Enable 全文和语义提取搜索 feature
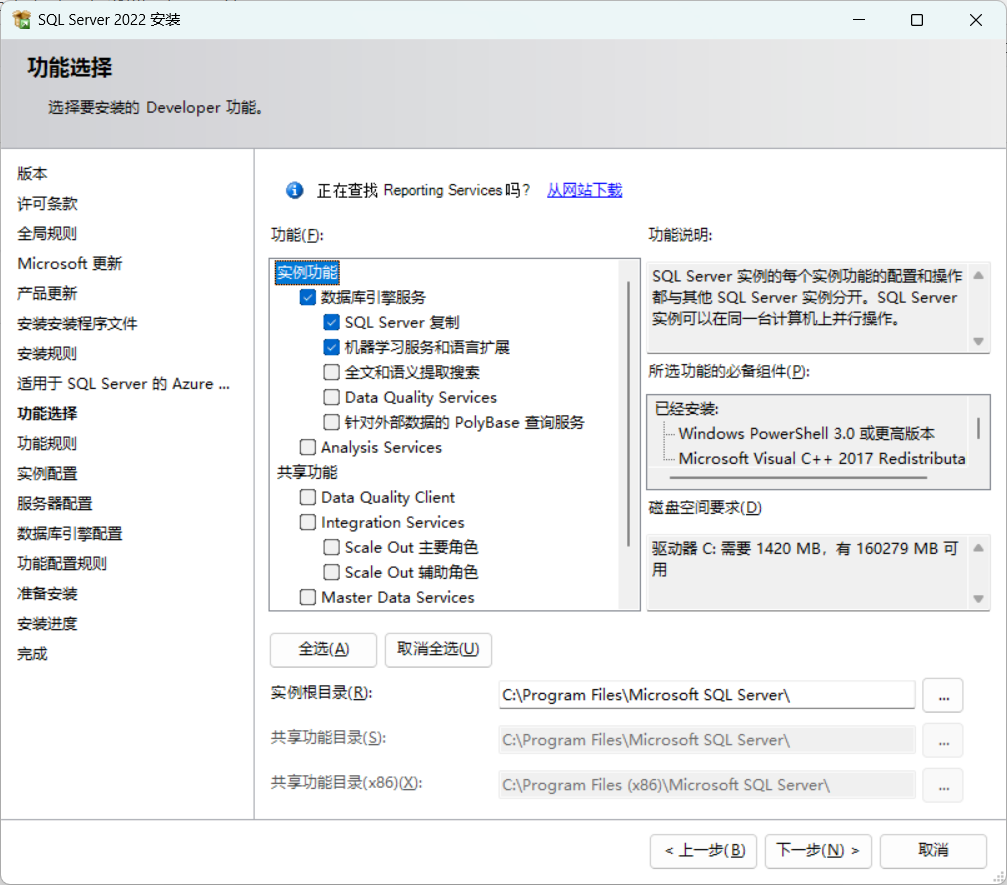The height and width of the screenshot is (885, 1007). 332,372
